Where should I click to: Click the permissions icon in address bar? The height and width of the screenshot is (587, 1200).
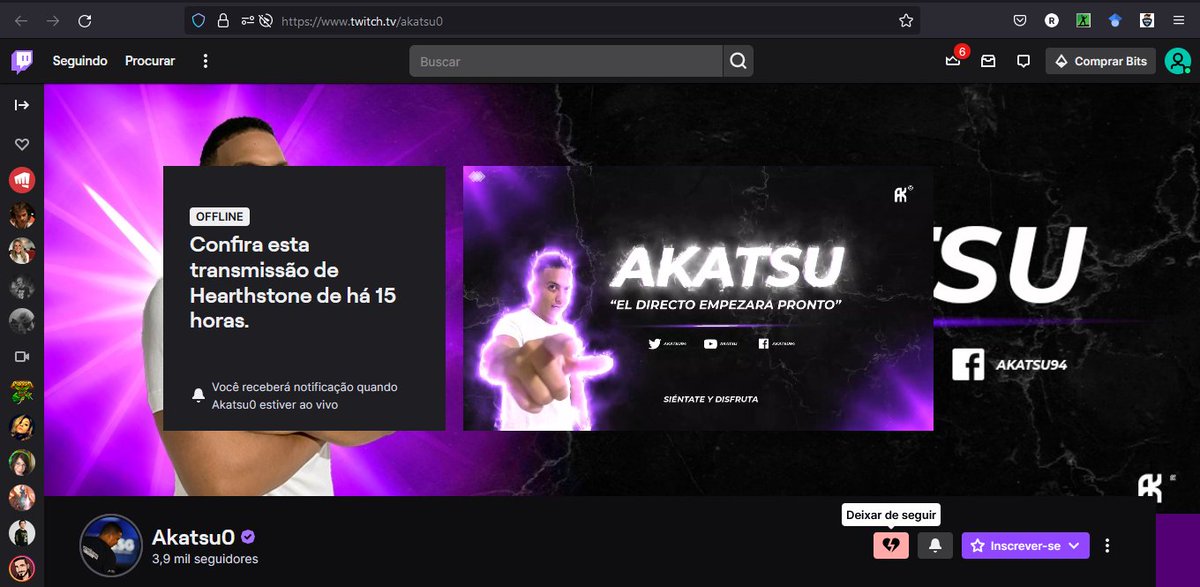click(246, 20)
